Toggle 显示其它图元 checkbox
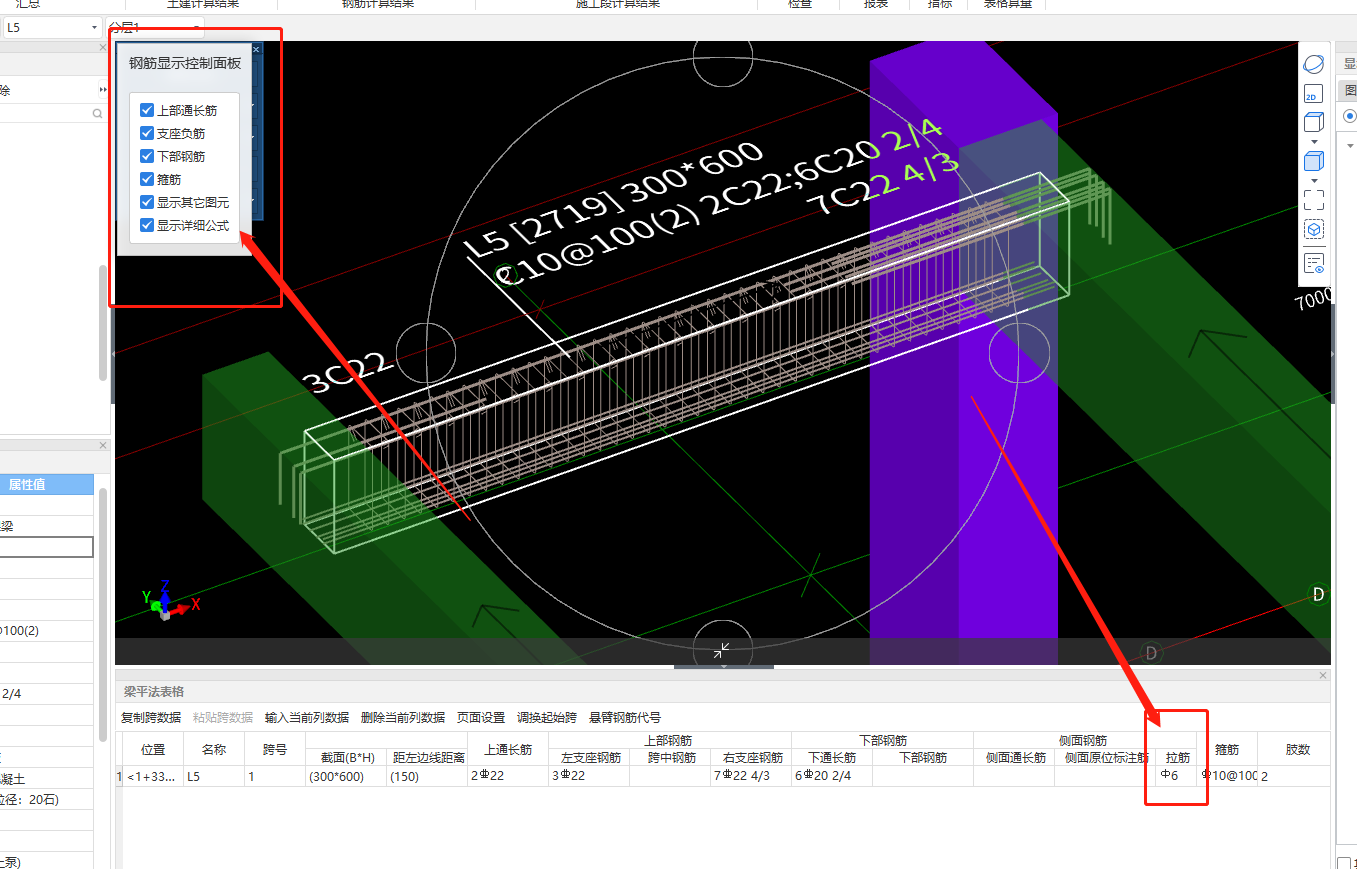Image resolution: width=1357 pixels, height=869 pixels. point(147,202)
